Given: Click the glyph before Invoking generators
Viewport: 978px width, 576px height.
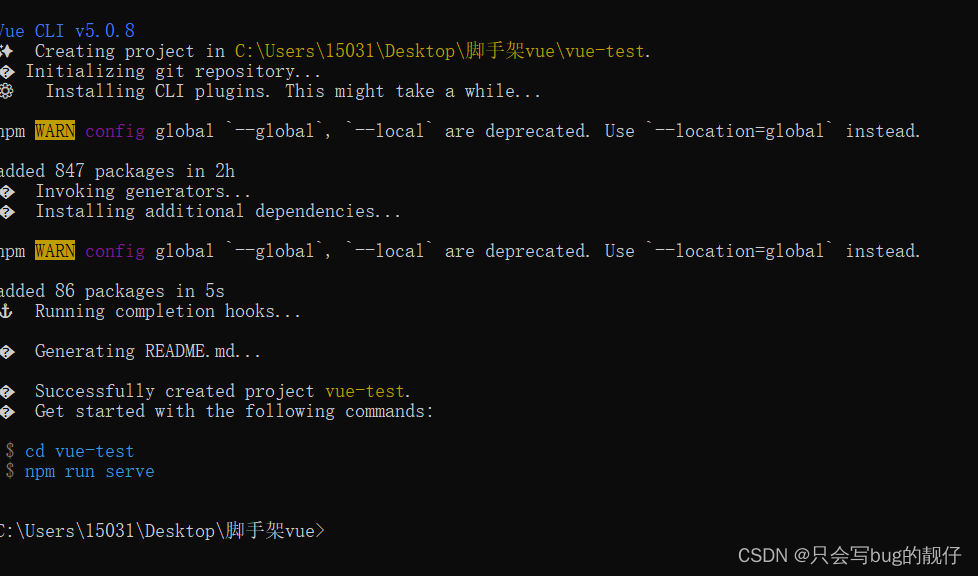Looking at the screenshot, I should pyautogui.click(x=7, y=191).
